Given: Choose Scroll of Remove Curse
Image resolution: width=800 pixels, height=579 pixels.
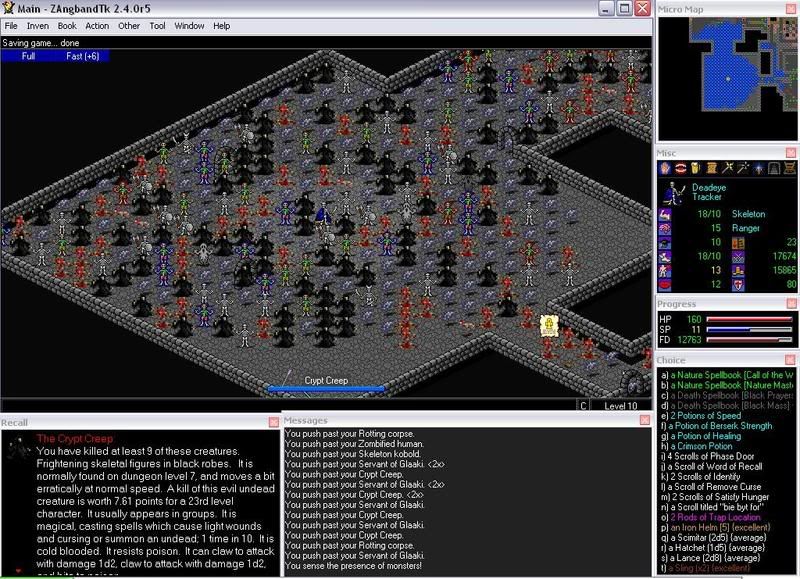Looking at the screenshot, I should (711, 487).
